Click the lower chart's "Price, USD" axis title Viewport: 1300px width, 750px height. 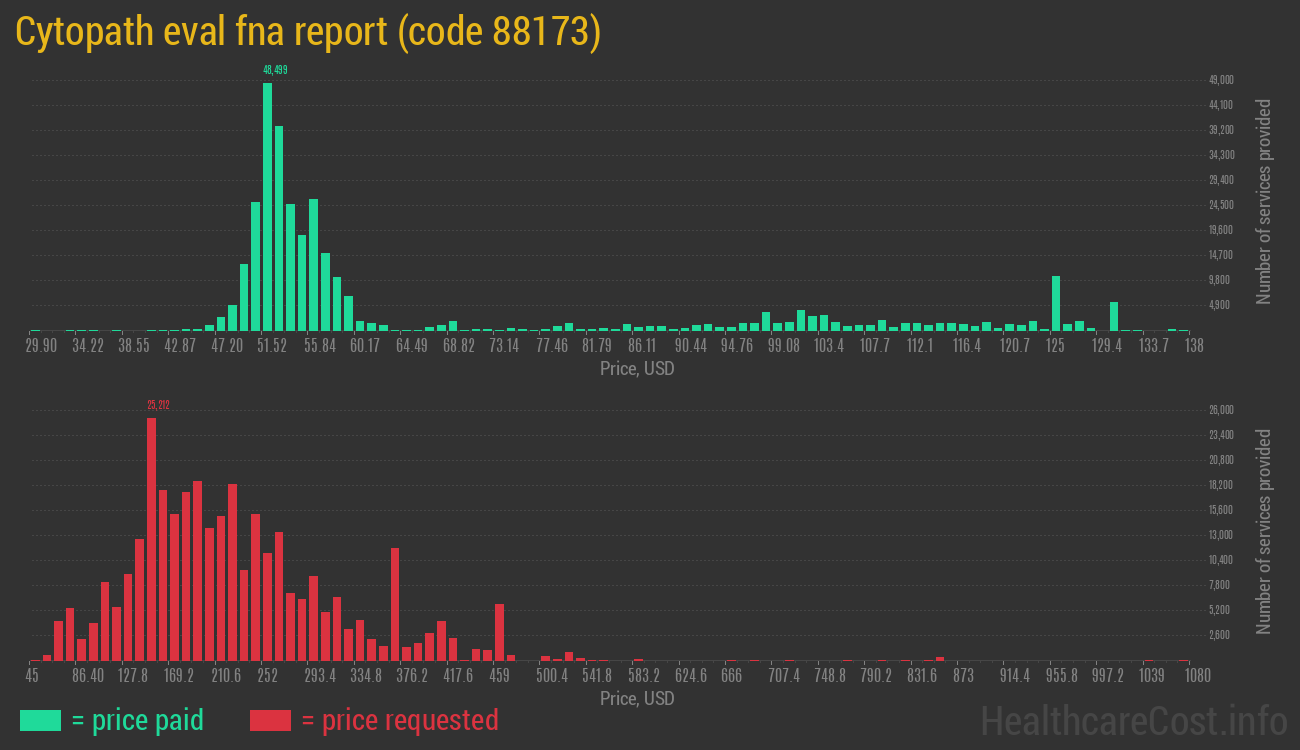(637, 698)
